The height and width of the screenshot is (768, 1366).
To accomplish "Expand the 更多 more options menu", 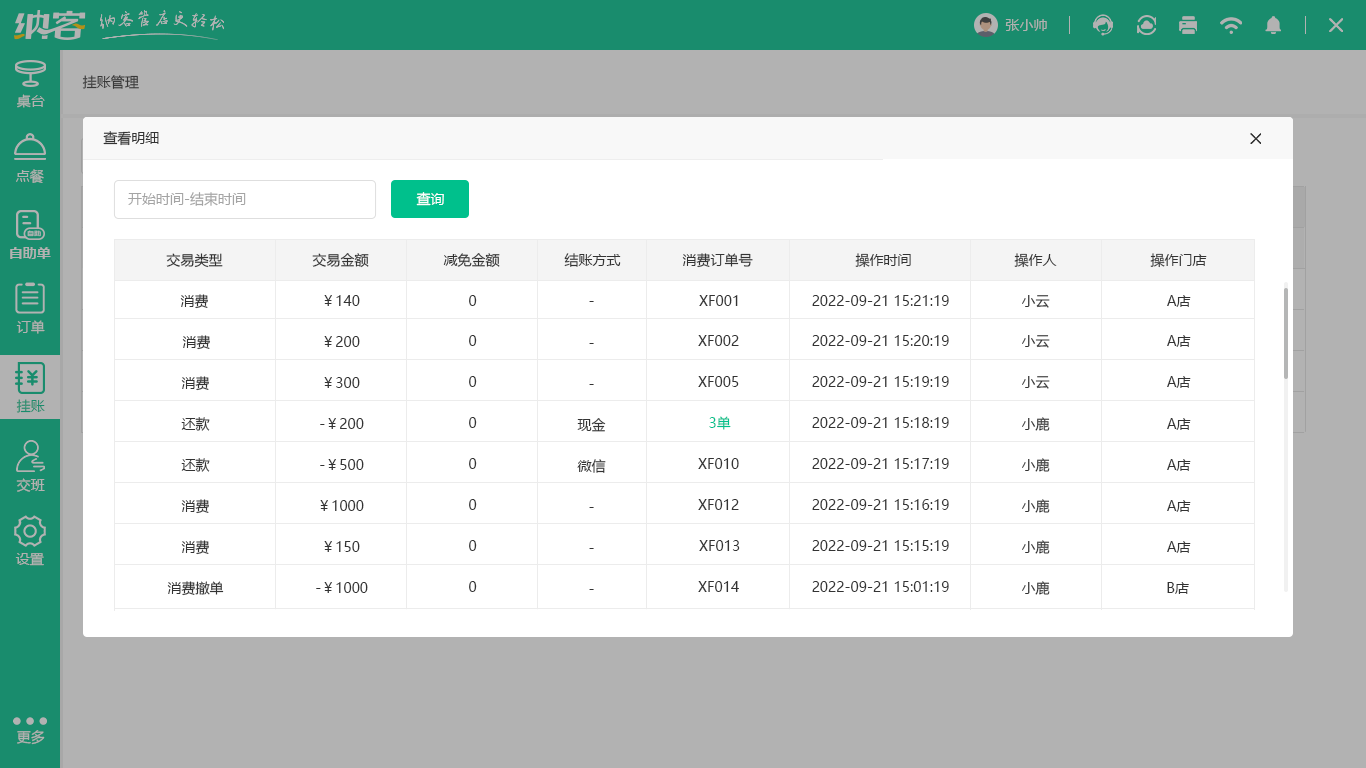I will click(30, 727).
